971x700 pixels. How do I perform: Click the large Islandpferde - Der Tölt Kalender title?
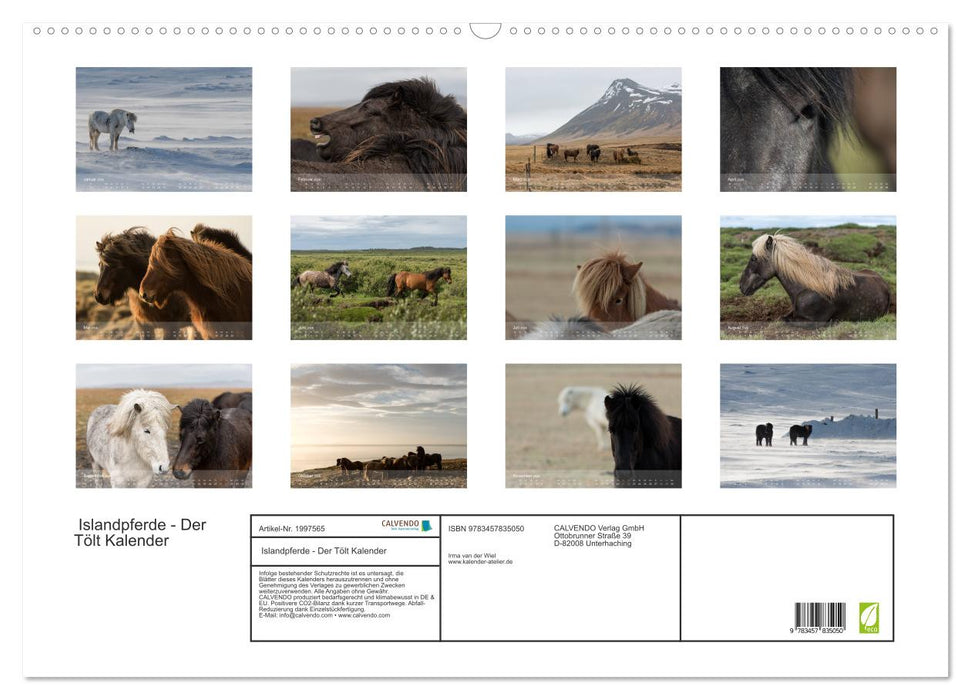tap(140, 533)
